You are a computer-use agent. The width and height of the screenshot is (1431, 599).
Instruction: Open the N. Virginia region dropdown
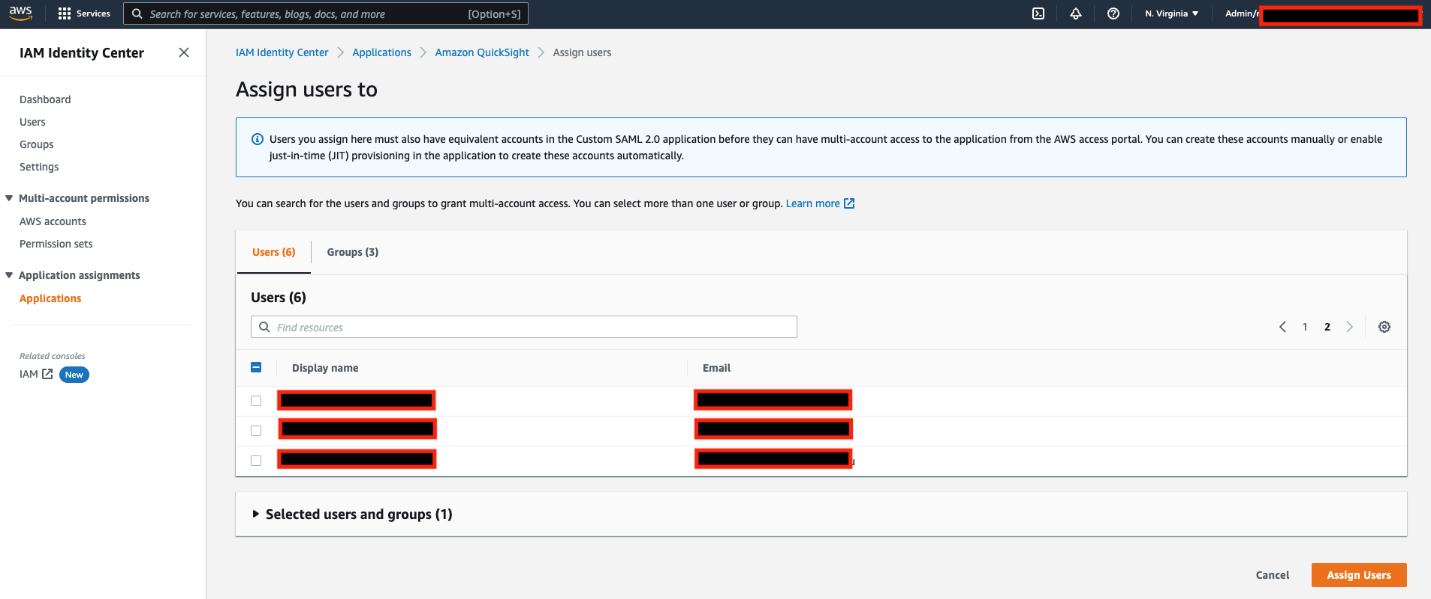click(1171, 14)
